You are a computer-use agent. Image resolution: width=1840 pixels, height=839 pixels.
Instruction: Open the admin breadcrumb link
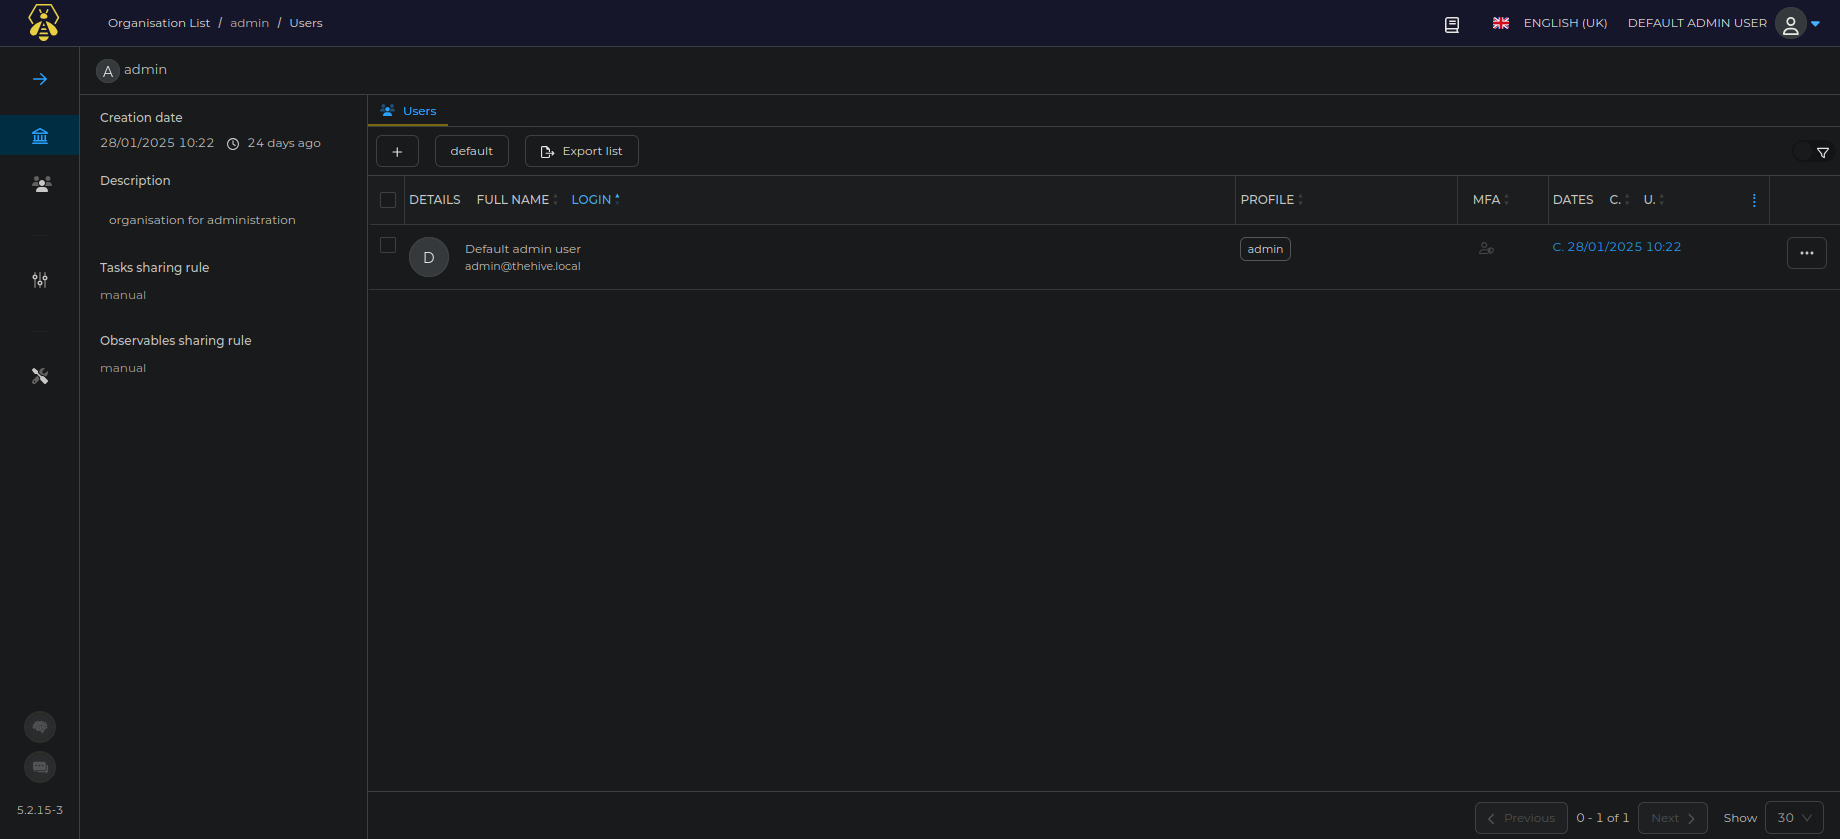pos(249,23)
